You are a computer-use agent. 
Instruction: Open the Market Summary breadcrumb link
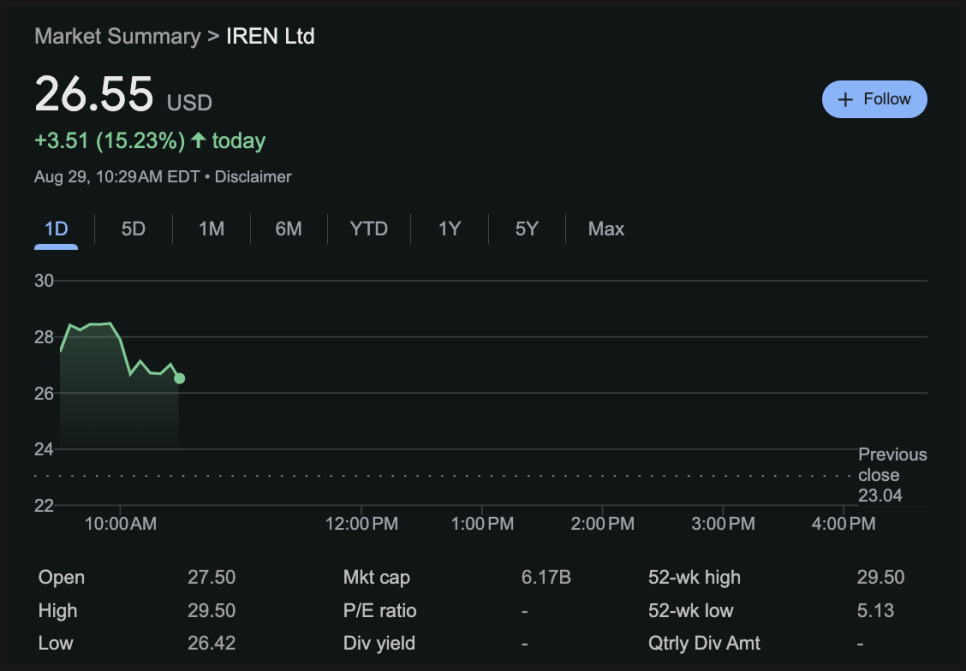click(118, 36)
